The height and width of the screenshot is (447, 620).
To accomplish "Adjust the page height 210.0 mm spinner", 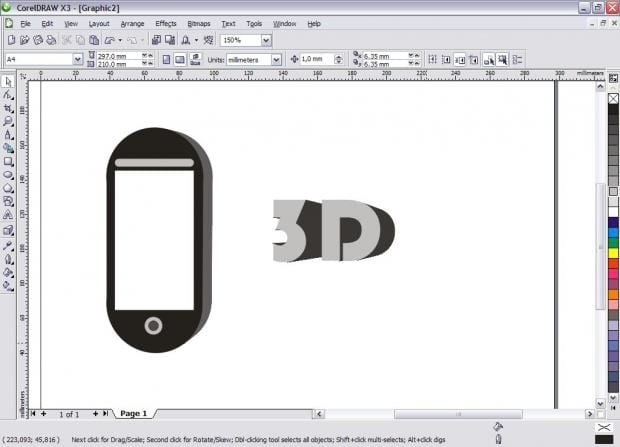I will tap(147, 63).
